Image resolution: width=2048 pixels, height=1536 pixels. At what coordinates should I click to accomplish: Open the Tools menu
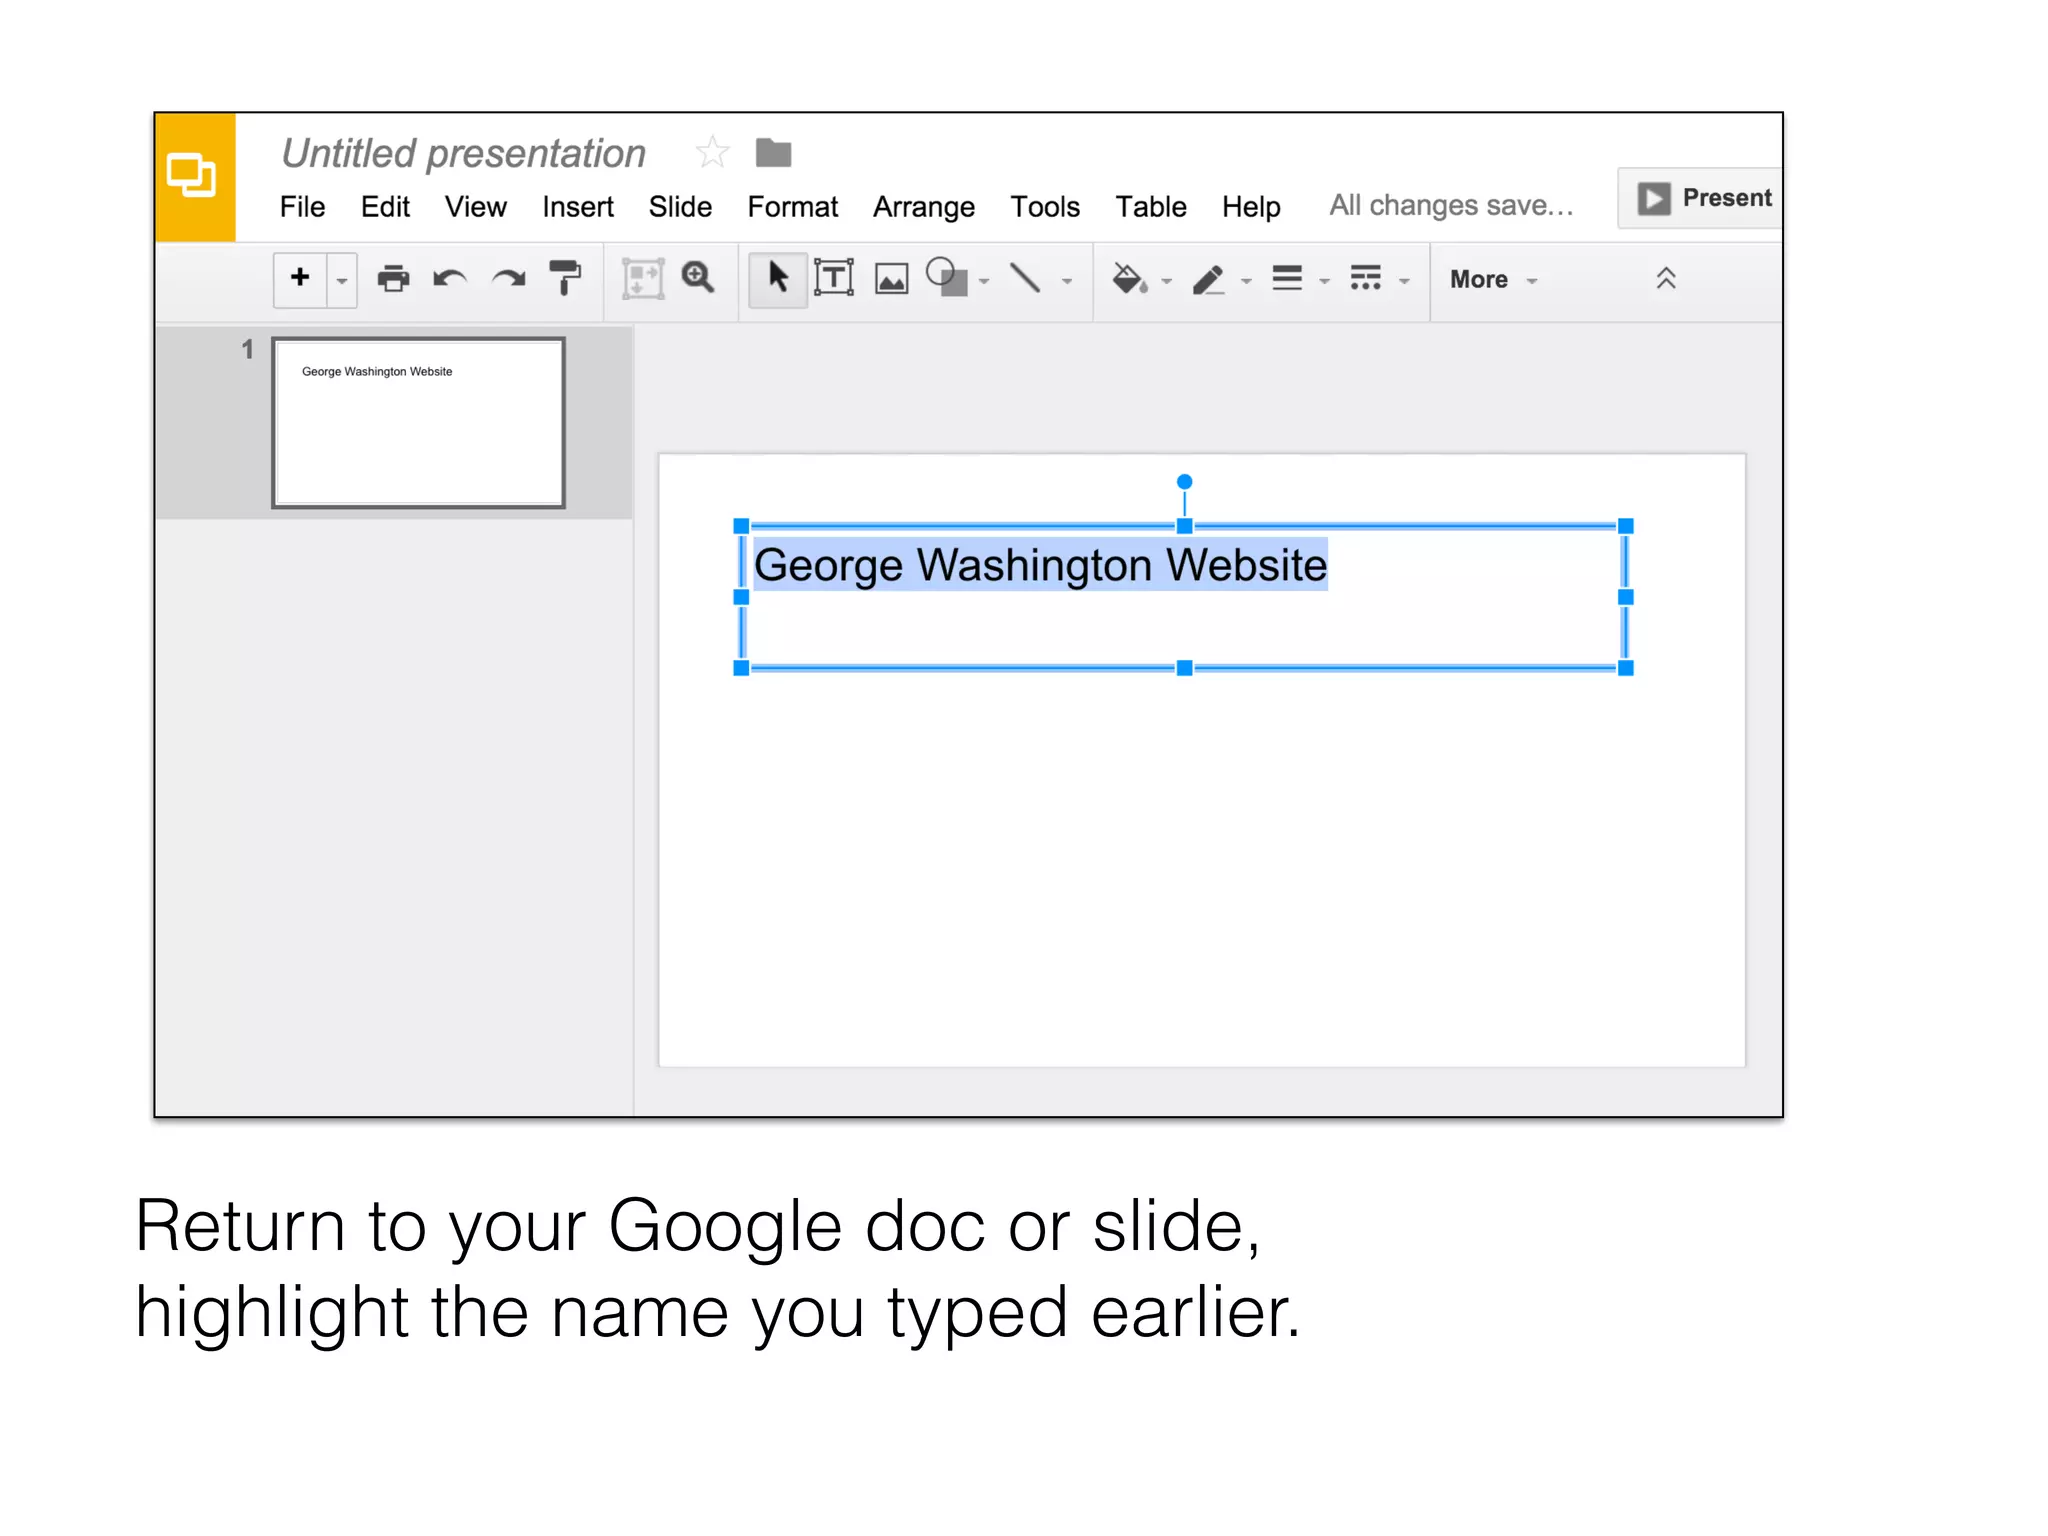(x=1045, y=207)
